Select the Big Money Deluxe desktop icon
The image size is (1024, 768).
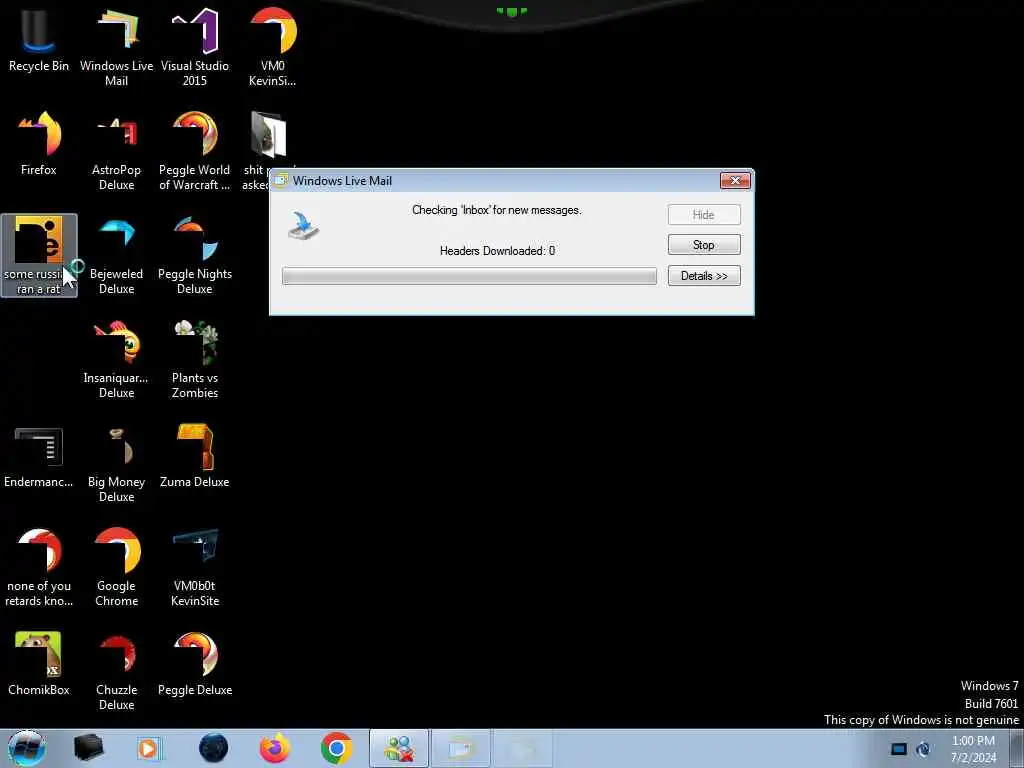(116, 464)
